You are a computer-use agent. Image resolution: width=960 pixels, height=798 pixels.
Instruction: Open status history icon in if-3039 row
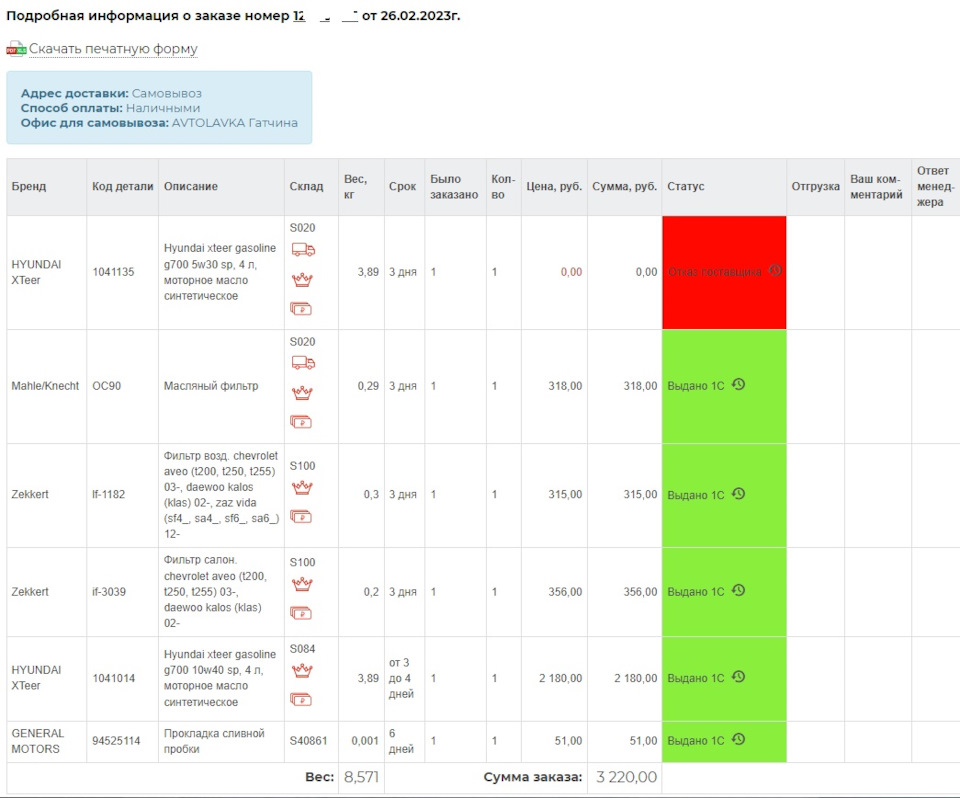point(738,590)
